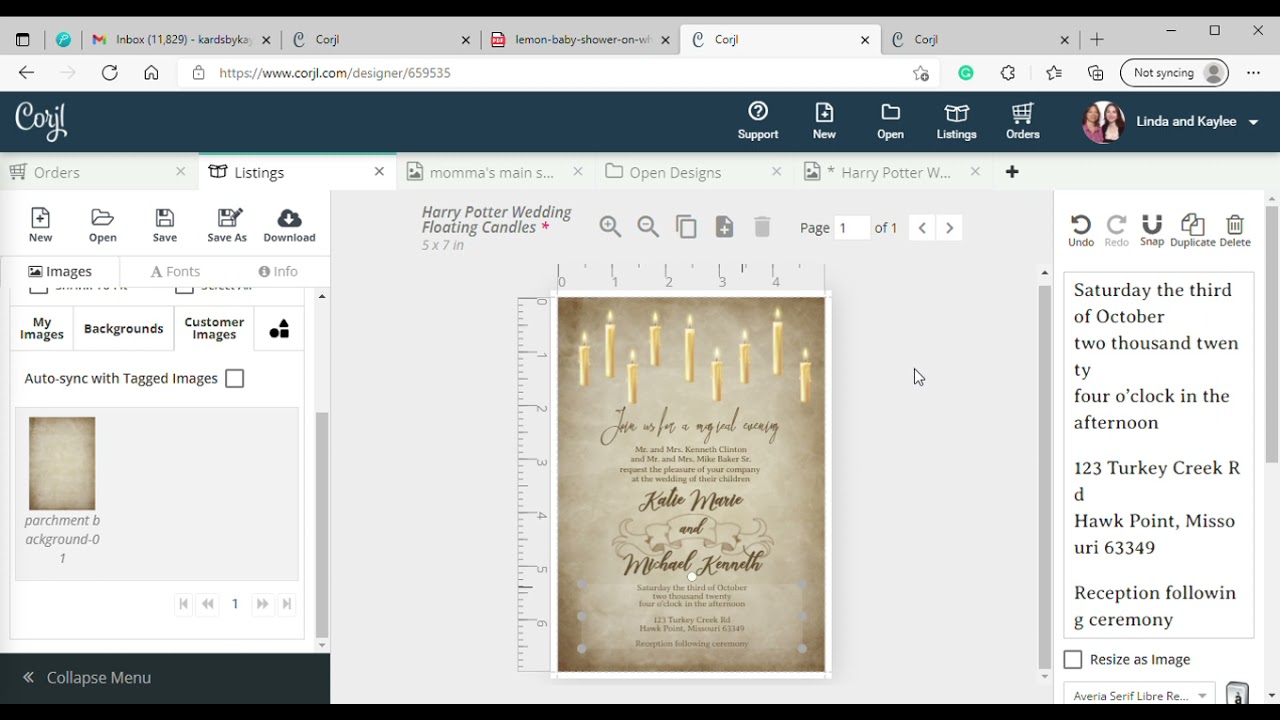Select the Open Designs tab
Screen dimensions: 1280x720
[675, 172]
